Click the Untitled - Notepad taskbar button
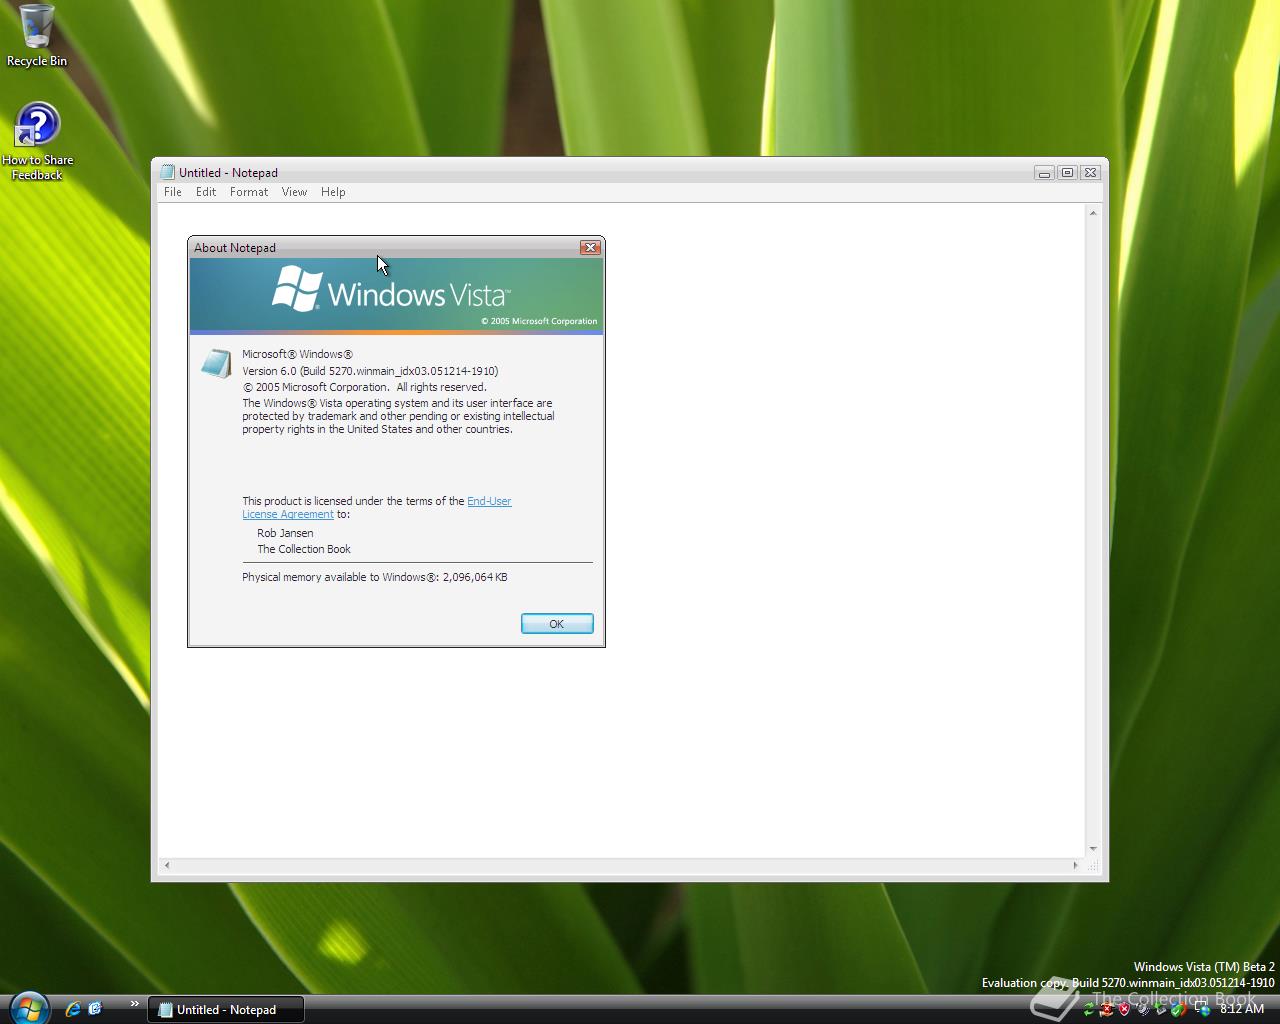The width and height of the screenshot is (1280, 1024). click(225, 1009)
